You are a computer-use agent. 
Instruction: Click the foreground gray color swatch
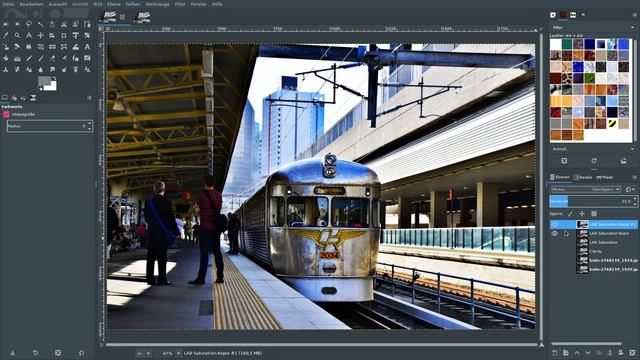44,81
